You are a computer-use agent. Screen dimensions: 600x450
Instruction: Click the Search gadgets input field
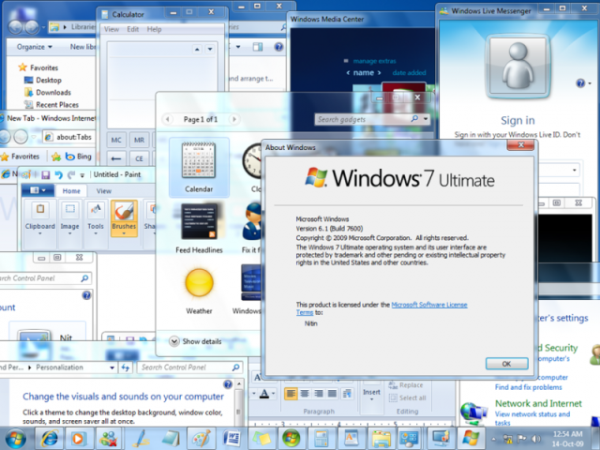363,119
